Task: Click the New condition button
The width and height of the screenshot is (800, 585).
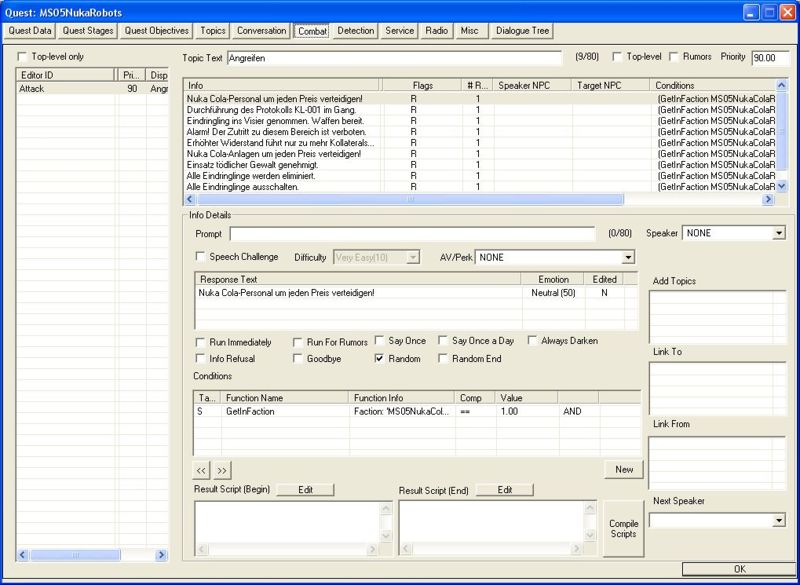Action: tap(624, 469)
